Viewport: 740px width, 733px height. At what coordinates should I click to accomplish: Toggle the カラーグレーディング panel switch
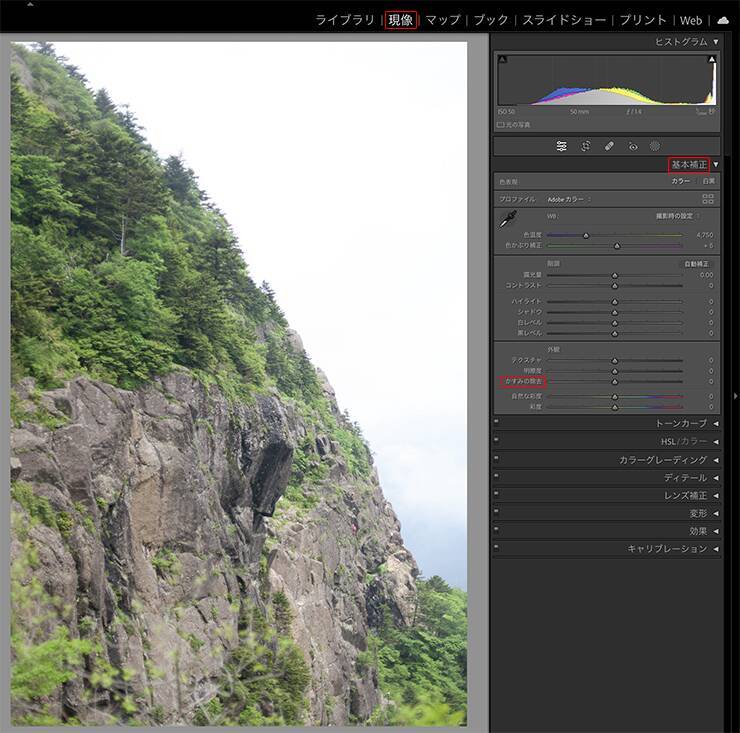(496, 457)
